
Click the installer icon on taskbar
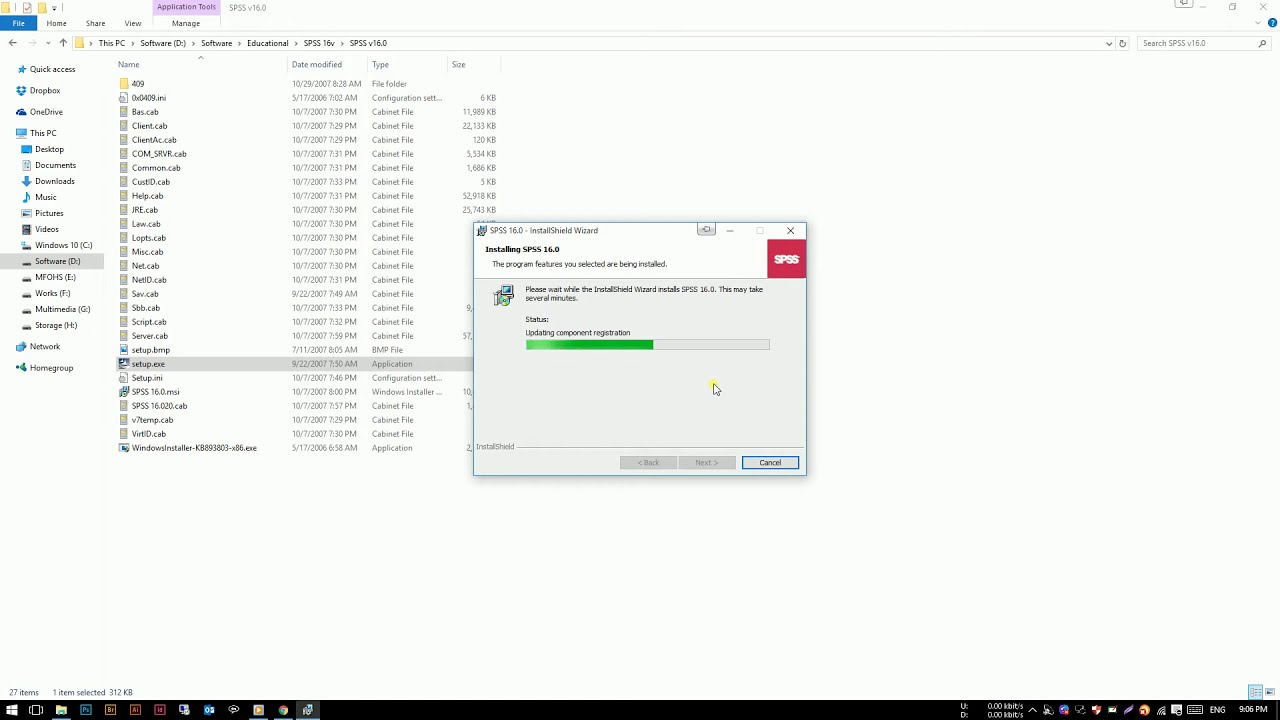pyautogui.click(x=308, y=710)
